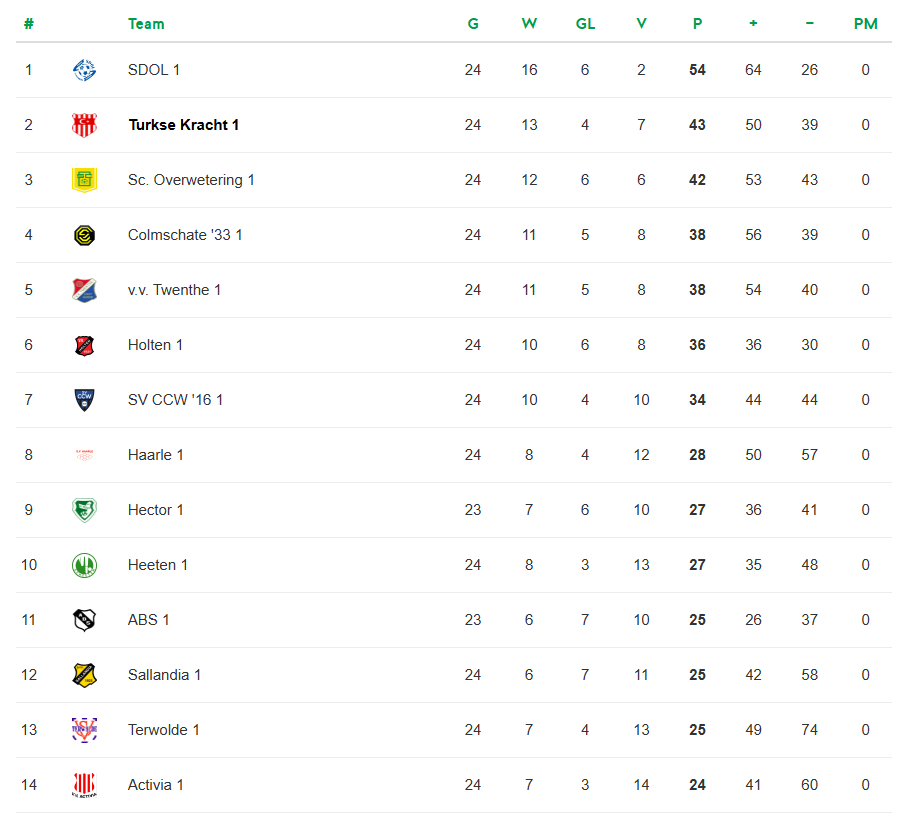Click the Activia 1 red-striped logo
902x818 pixels.
pos(85,785)
